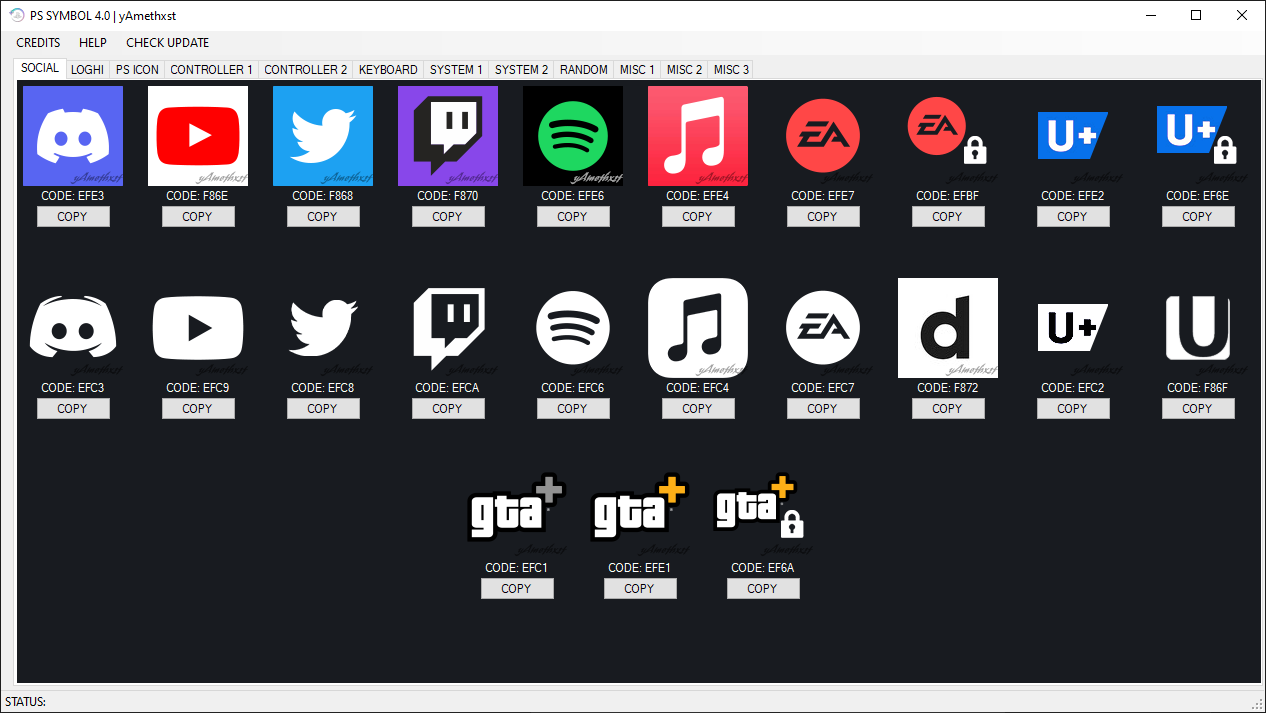This screenshot has height=713, width=1266.
Task: Click the GTA+ icon with gray plus
Action: 517,508
